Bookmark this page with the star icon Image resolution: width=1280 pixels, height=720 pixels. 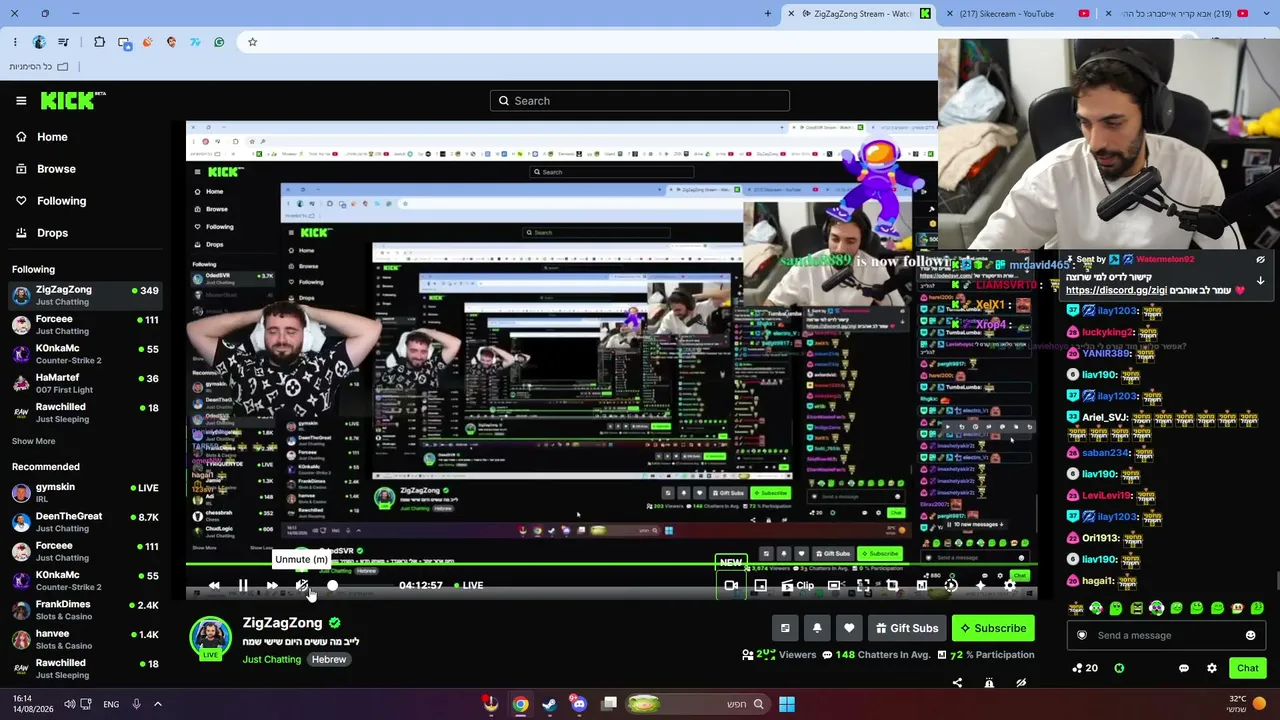[252, 42]
